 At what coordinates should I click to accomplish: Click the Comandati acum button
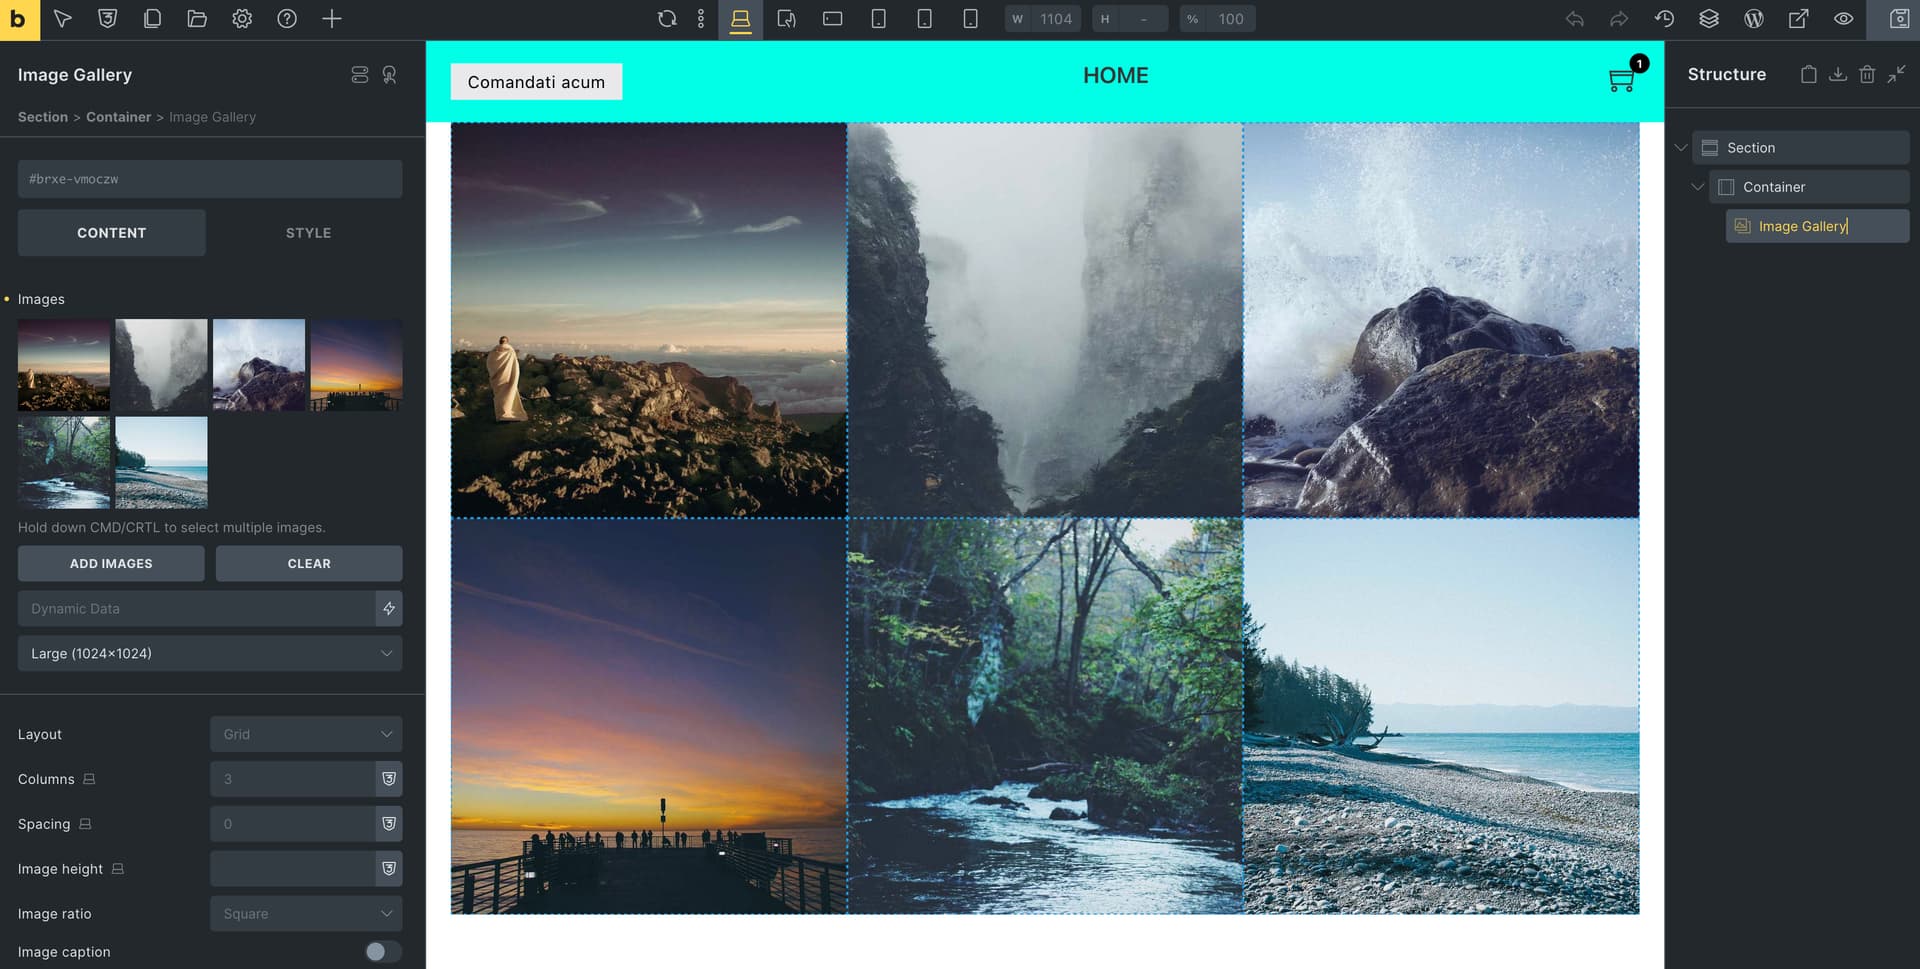[x=536, y=82]
